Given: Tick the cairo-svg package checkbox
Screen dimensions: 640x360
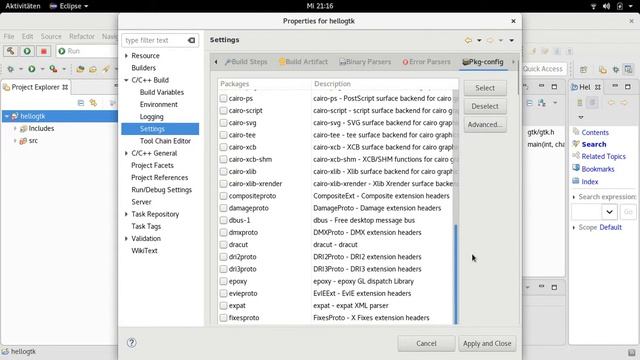Looking at the screenshot, I should pos(223,123).
